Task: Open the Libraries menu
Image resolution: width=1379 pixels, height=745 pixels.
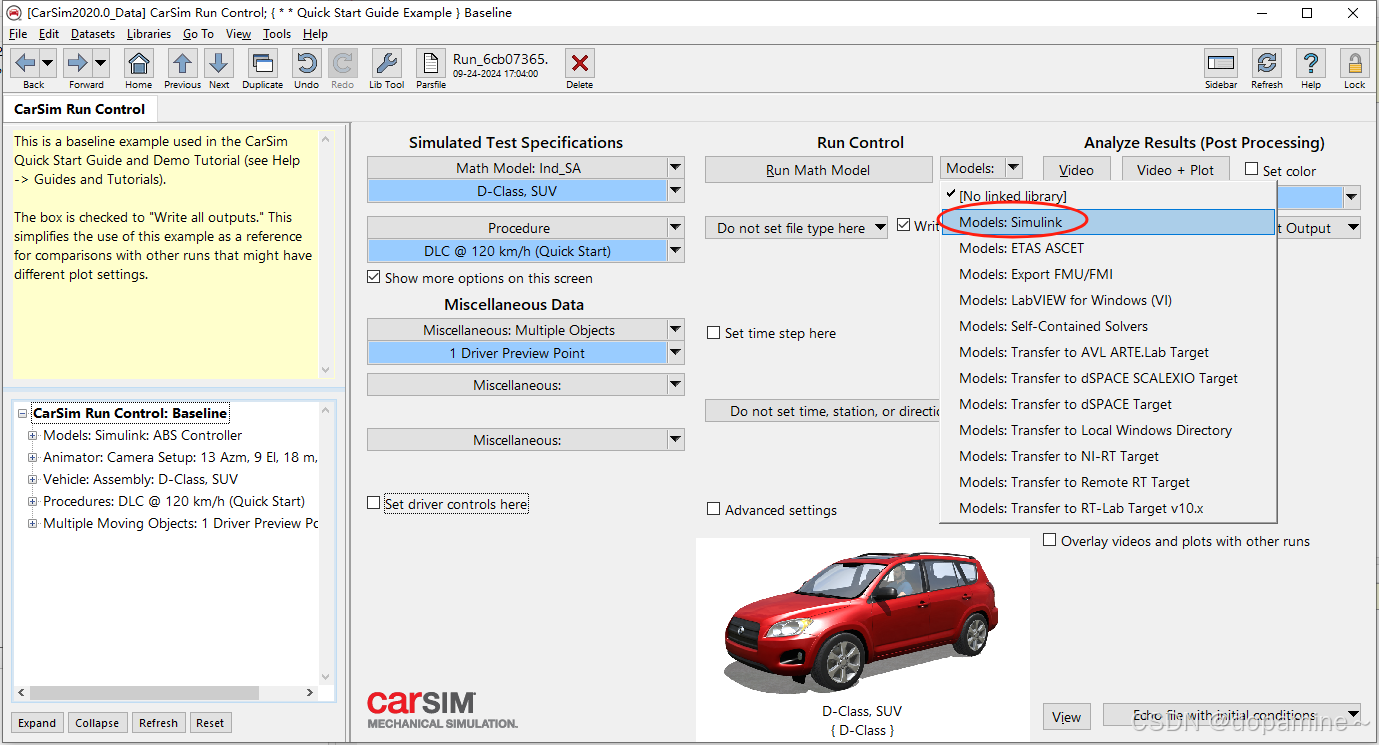Action: [149, 34]
